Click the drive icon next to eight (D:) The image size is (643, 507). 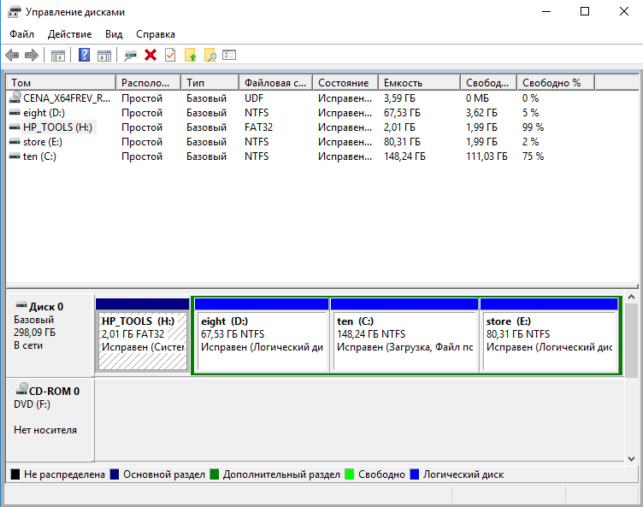(x=15, y=112)
